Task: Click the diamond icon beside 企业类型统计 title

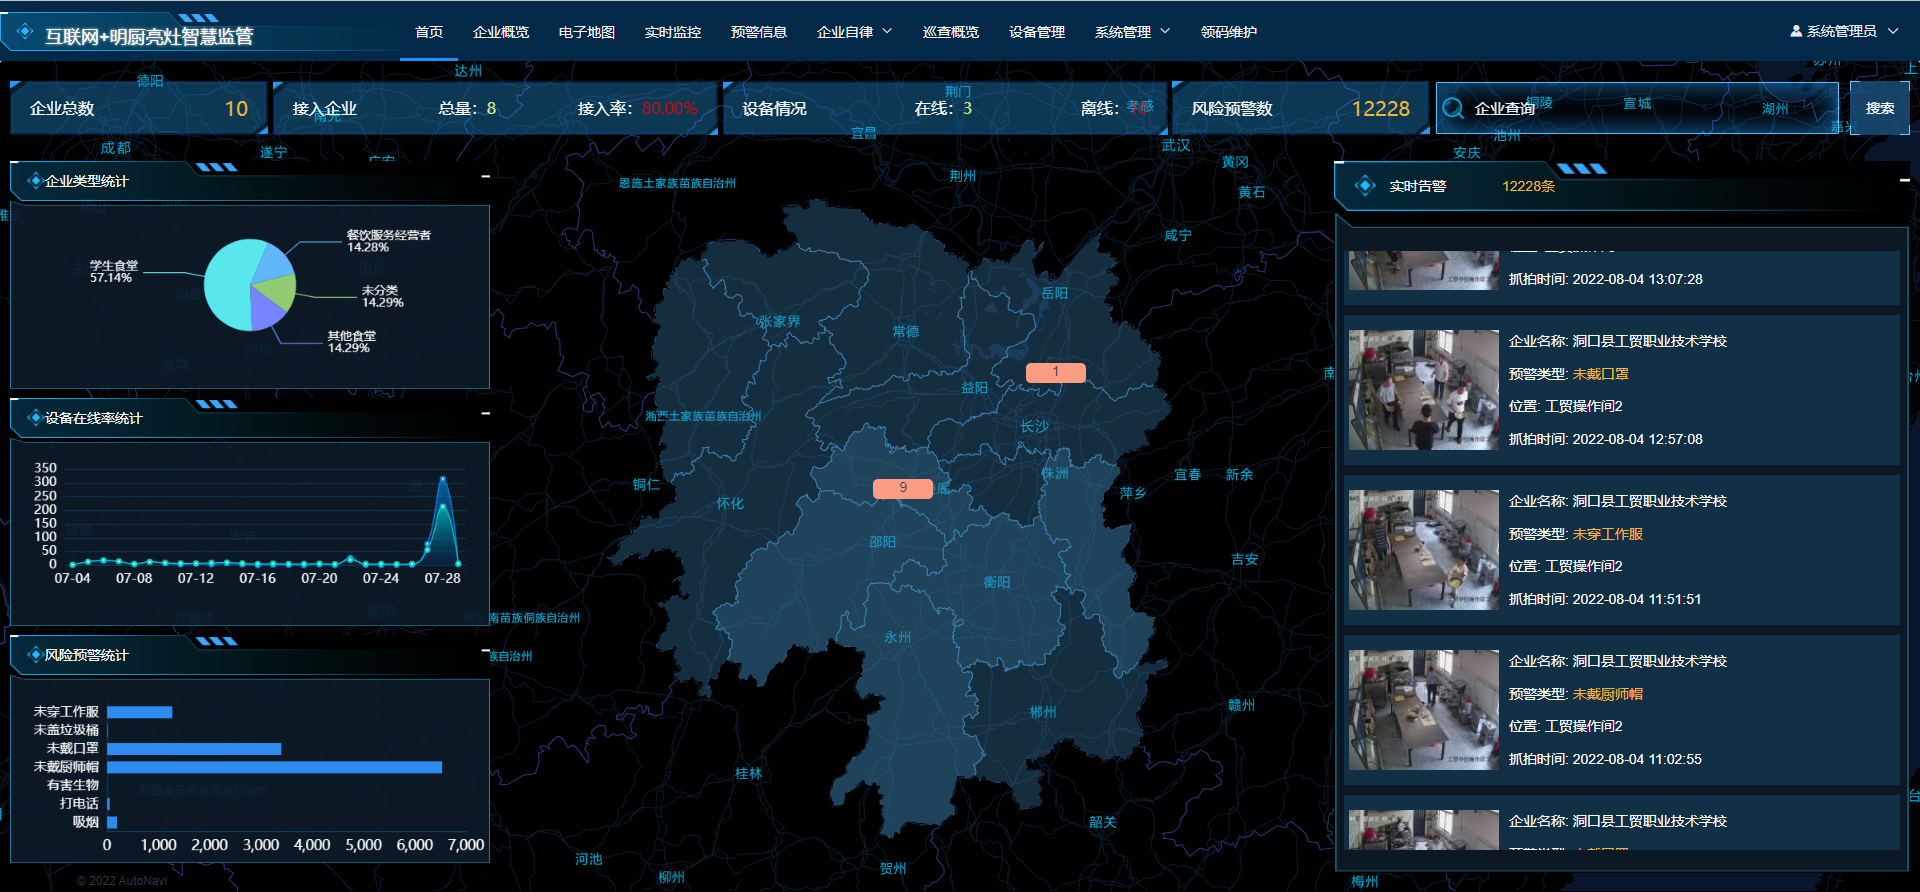Action: click(35, 181)
